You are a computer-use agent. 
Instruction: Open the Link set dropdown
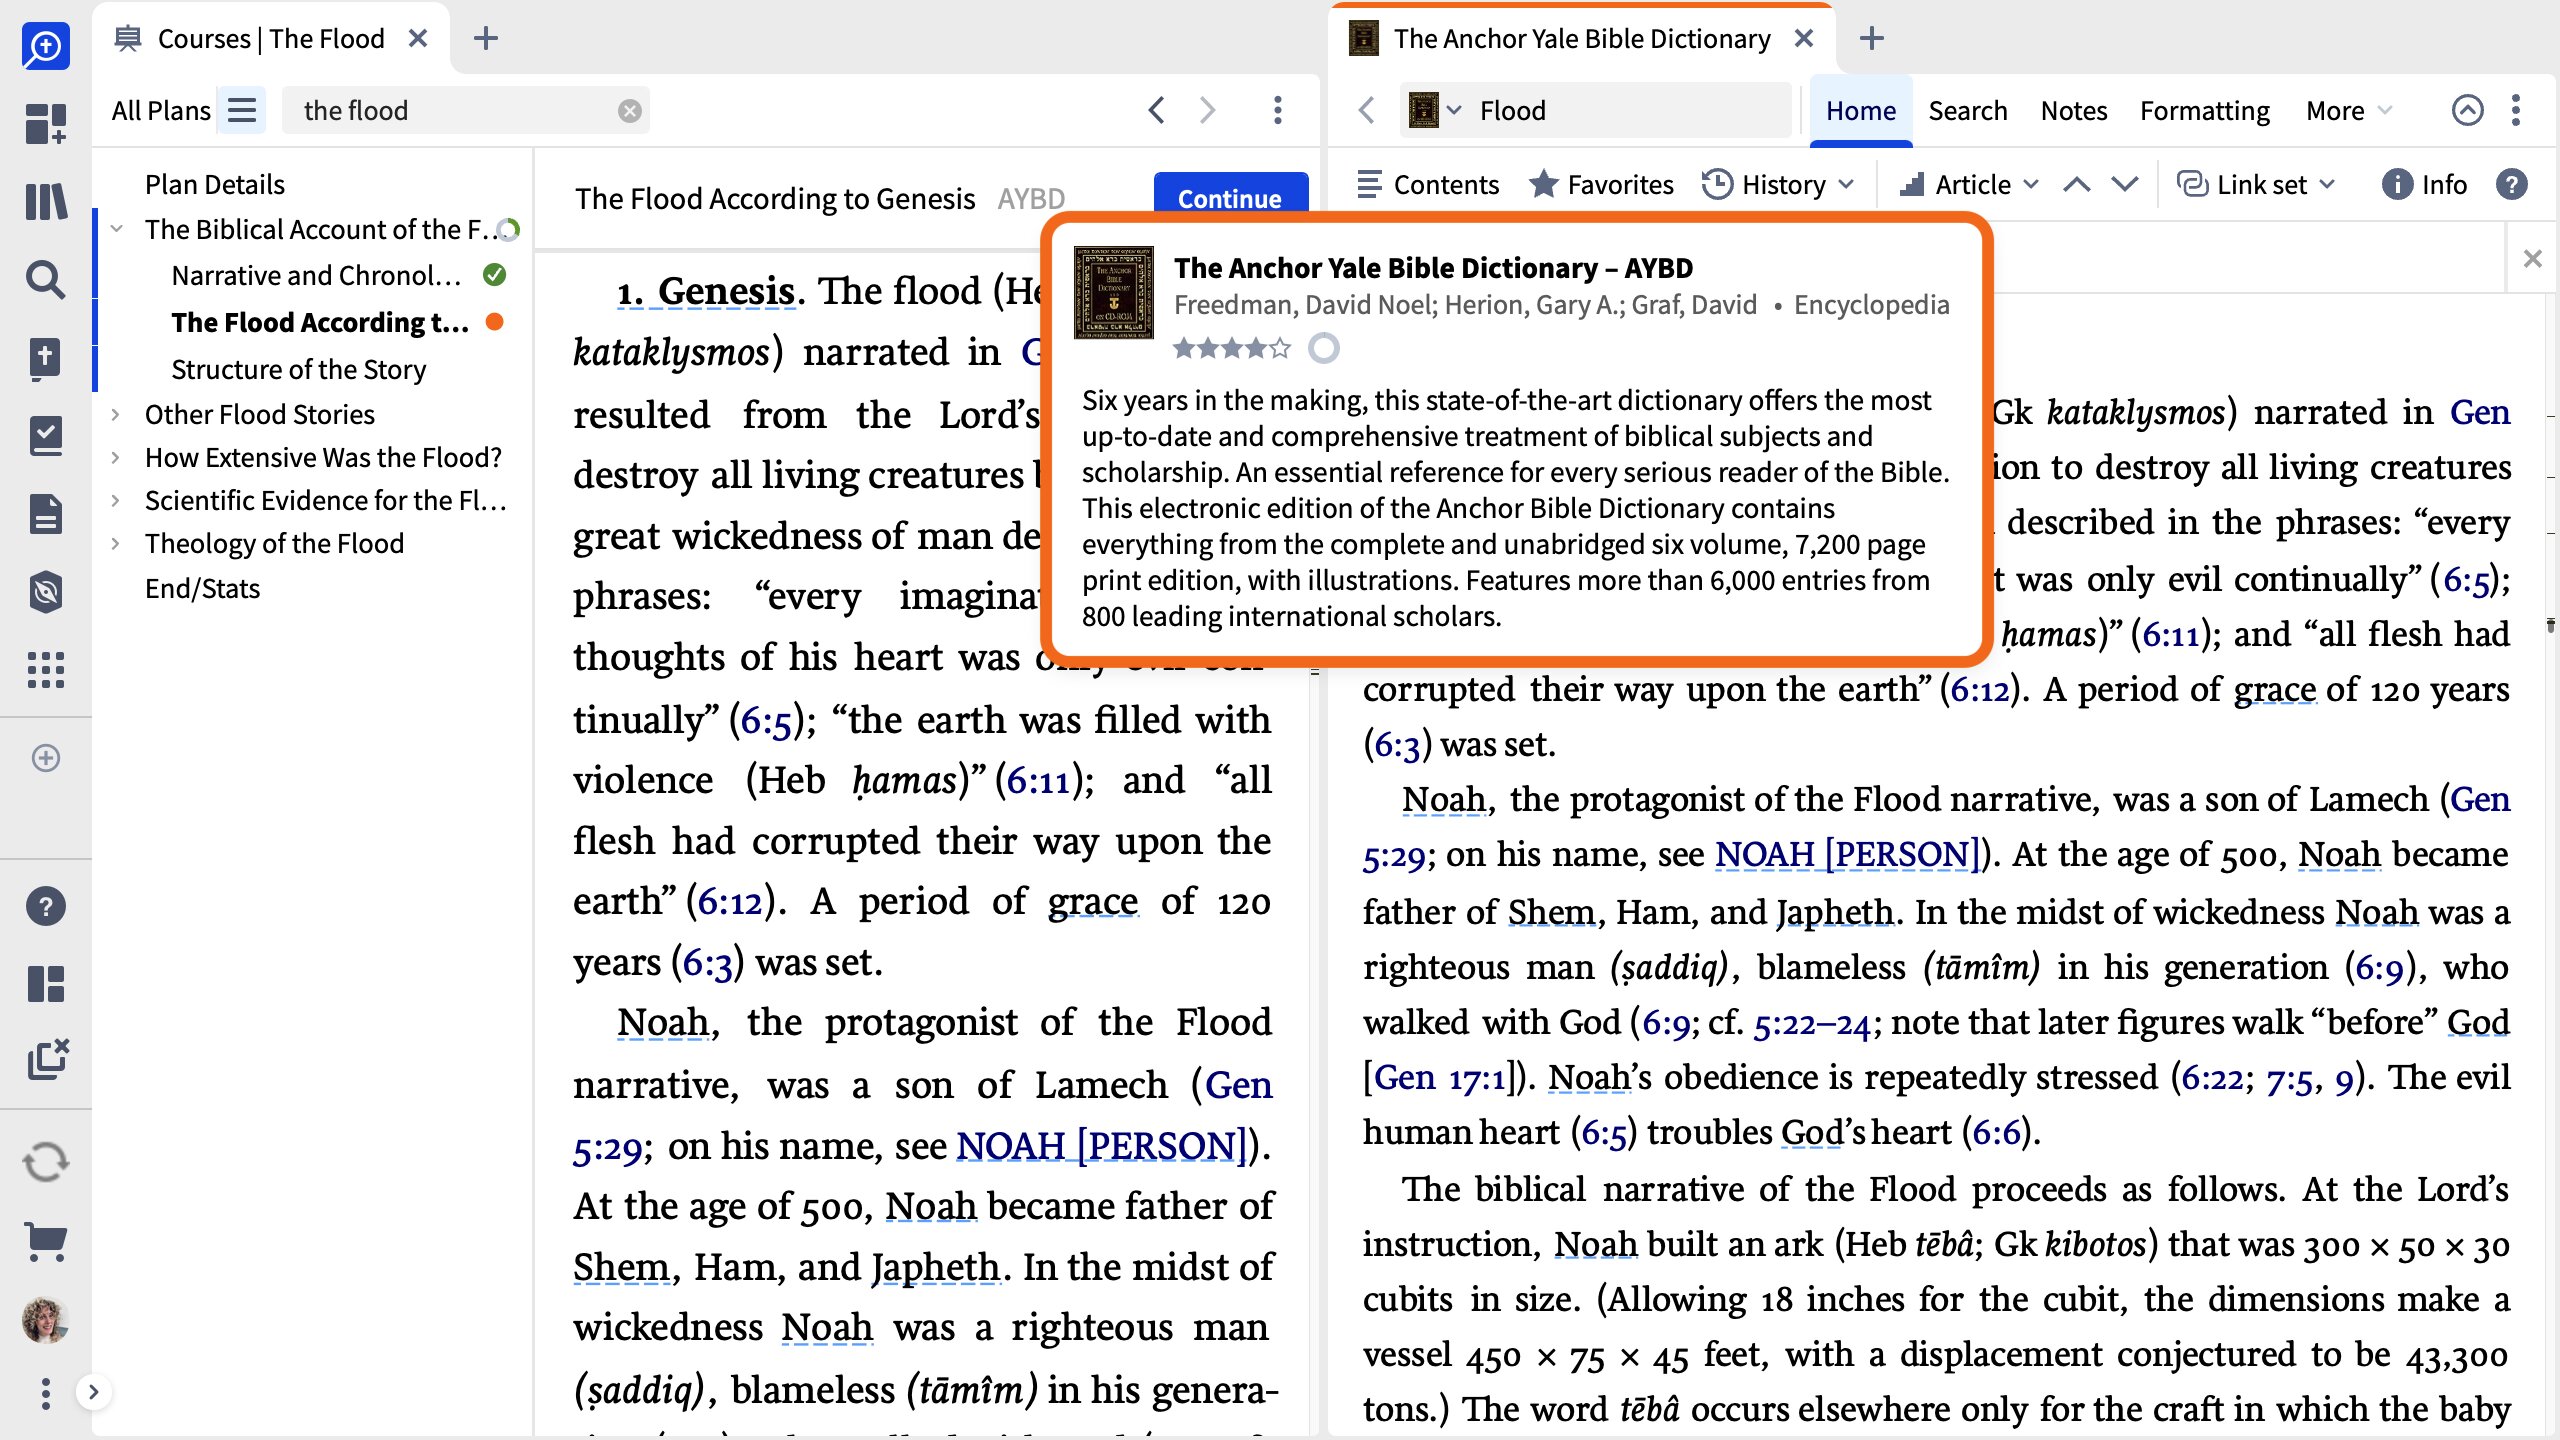pos(2257,184)
